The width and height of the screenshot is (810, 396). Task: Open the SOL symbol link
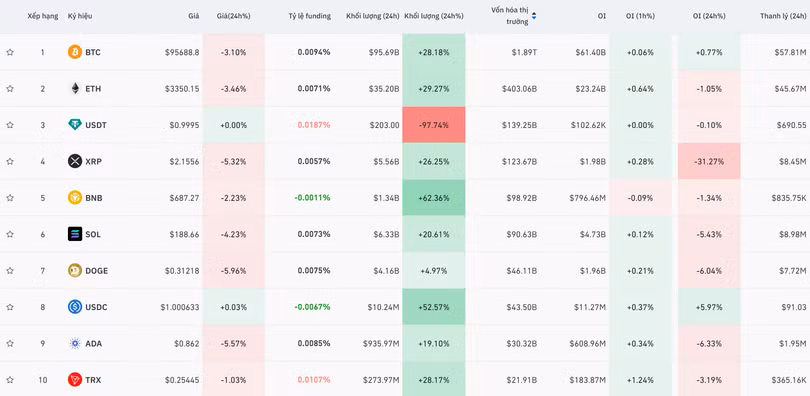[93, 234]
